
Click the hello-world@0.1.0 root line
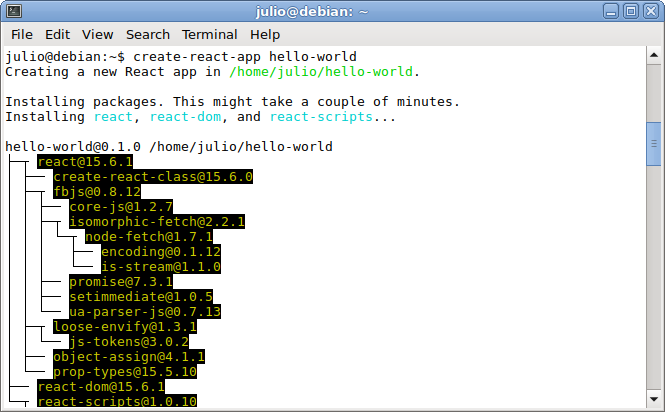[169, 146]
